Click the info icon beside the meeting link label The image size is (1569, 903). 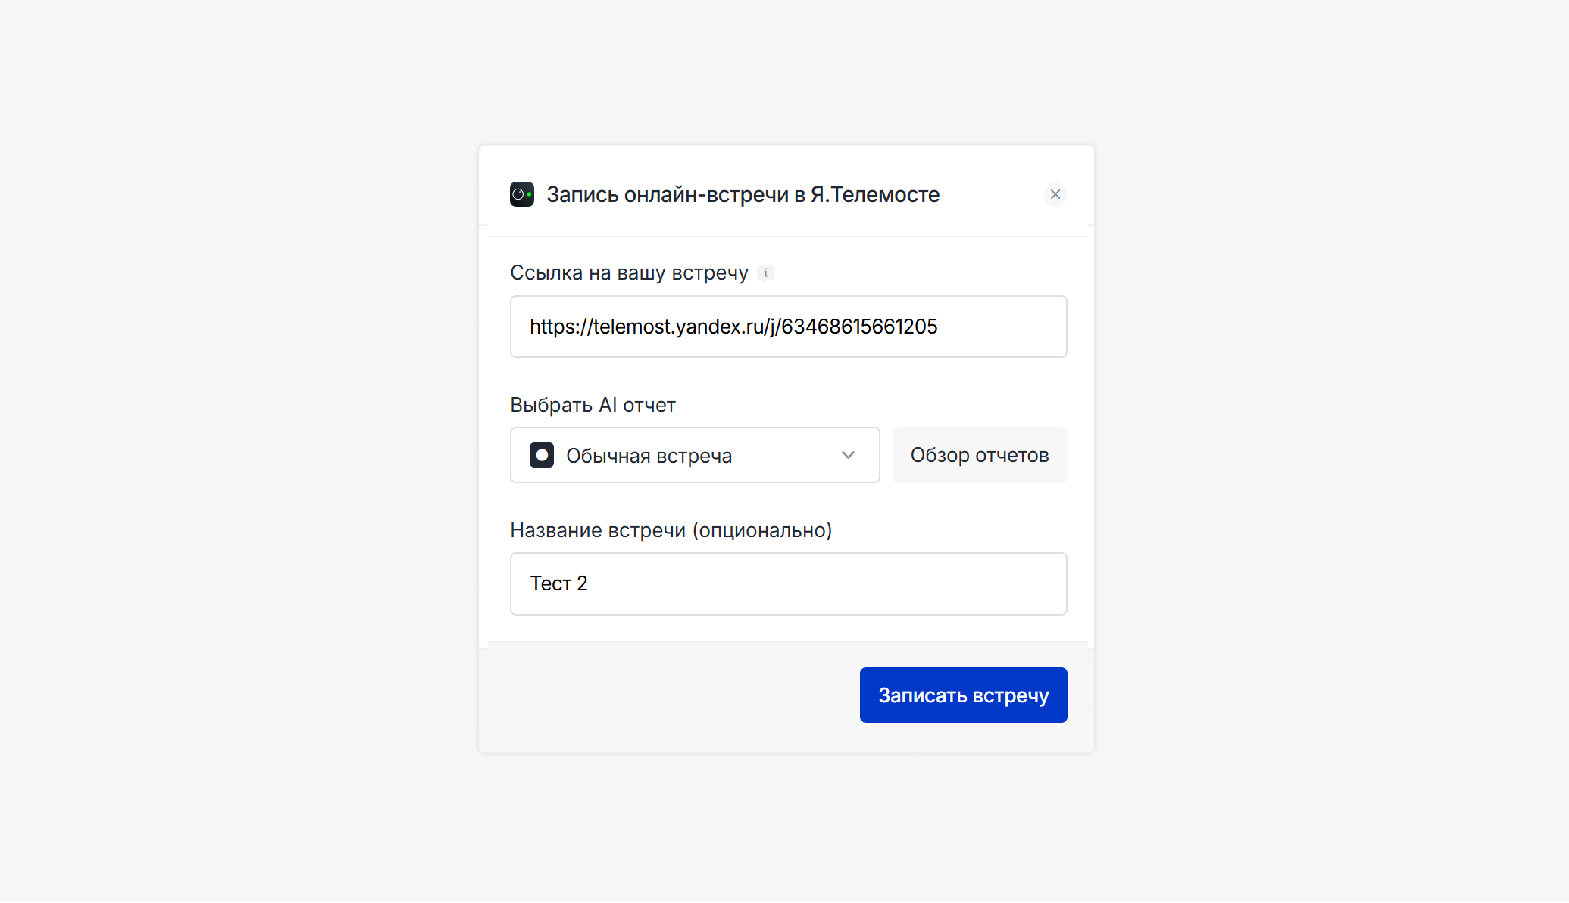[766, 273]
